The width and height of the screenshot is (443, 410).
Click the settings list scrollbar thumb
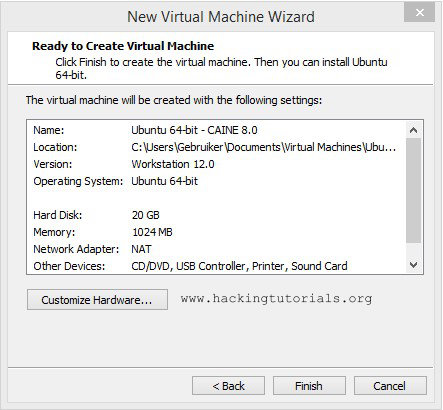(x=414, y=190)
